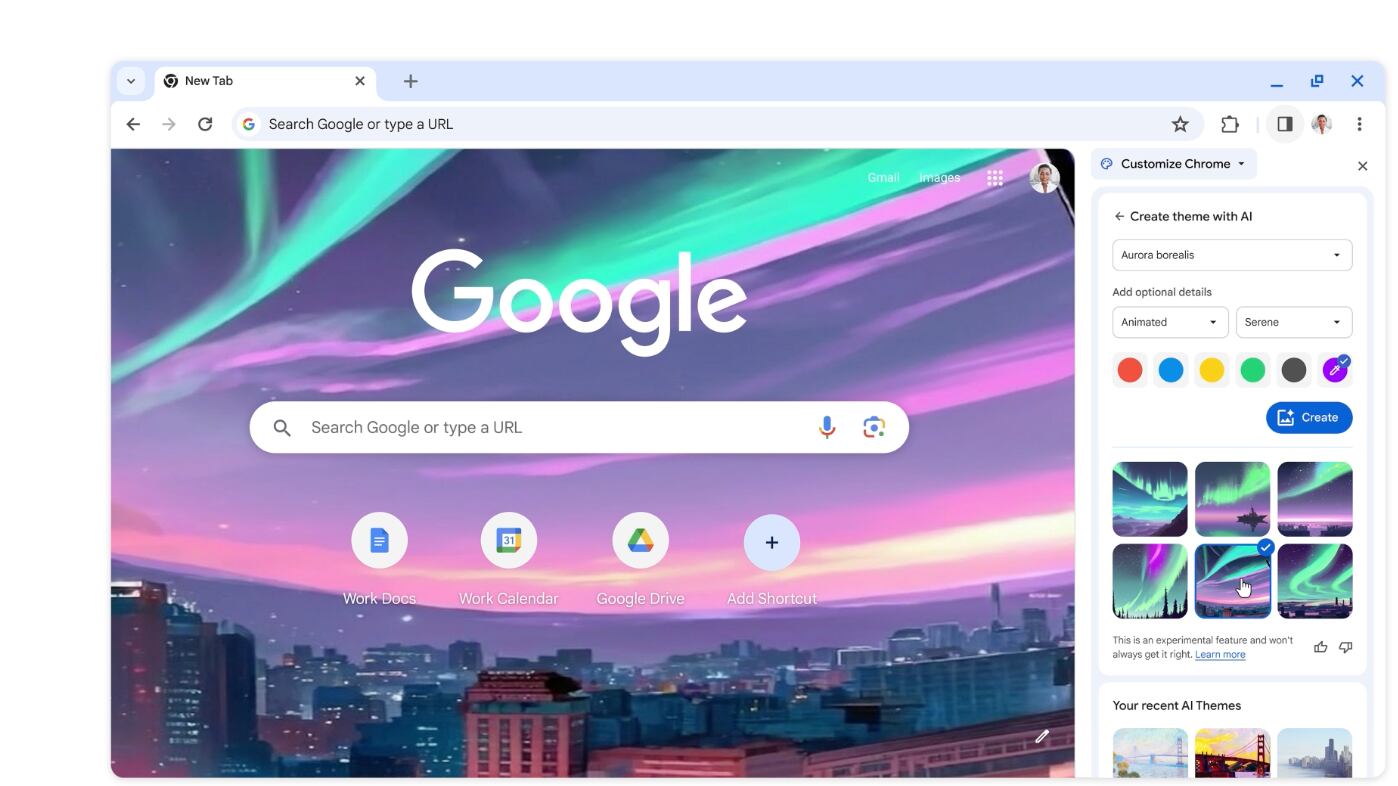Open the Images link
This screenshot has width=1398, height=786.
point(940,178)
